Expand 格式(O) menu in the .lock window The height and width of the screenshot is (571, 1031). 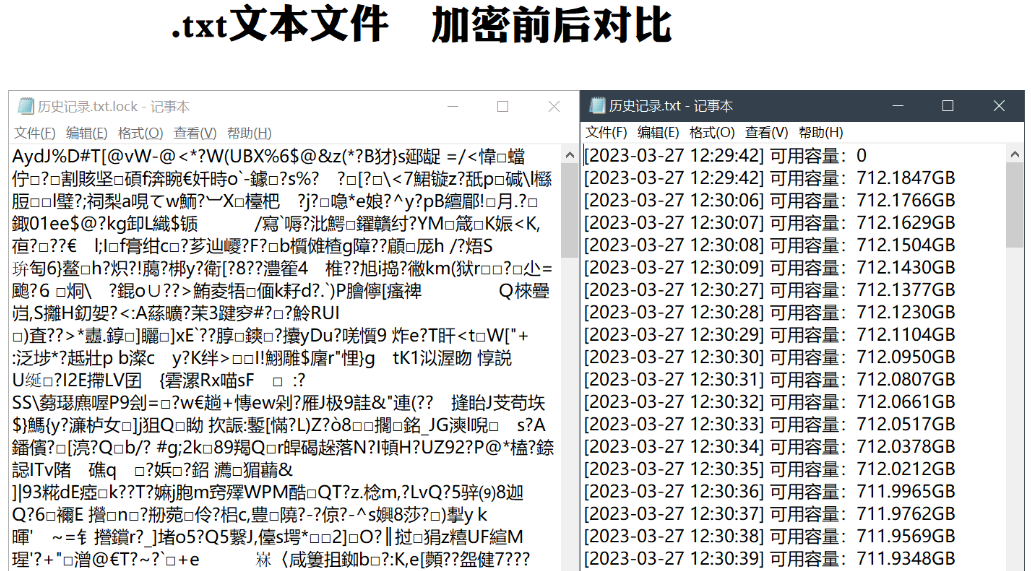tap(140, 133)
